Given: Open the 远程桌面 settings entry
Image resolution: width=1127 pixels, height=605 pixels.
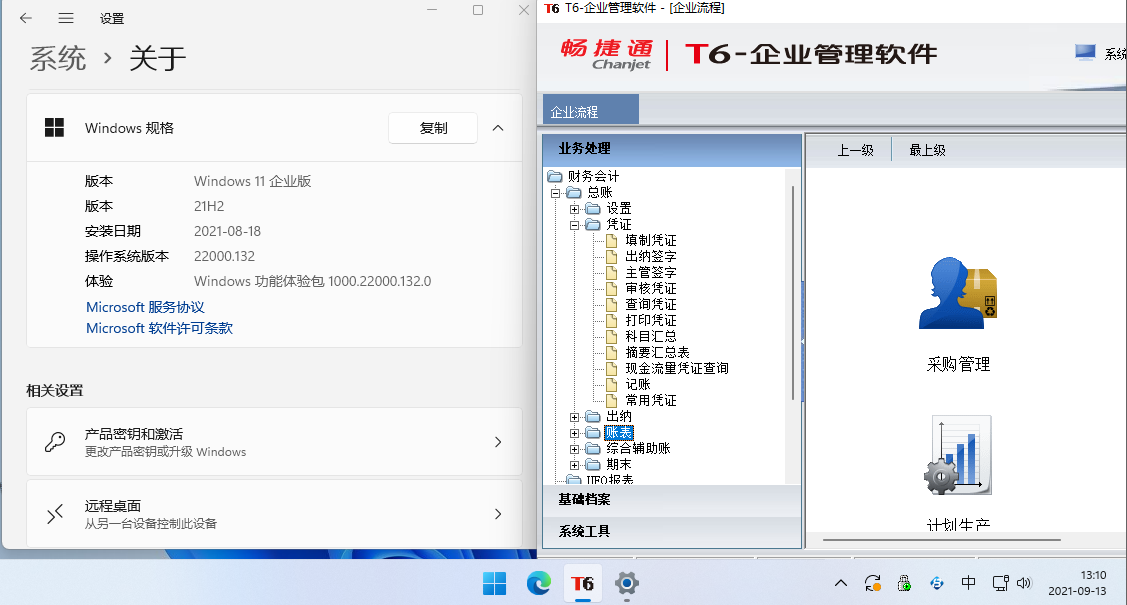Looking at the screenshot, I should (x=275, y=514).
